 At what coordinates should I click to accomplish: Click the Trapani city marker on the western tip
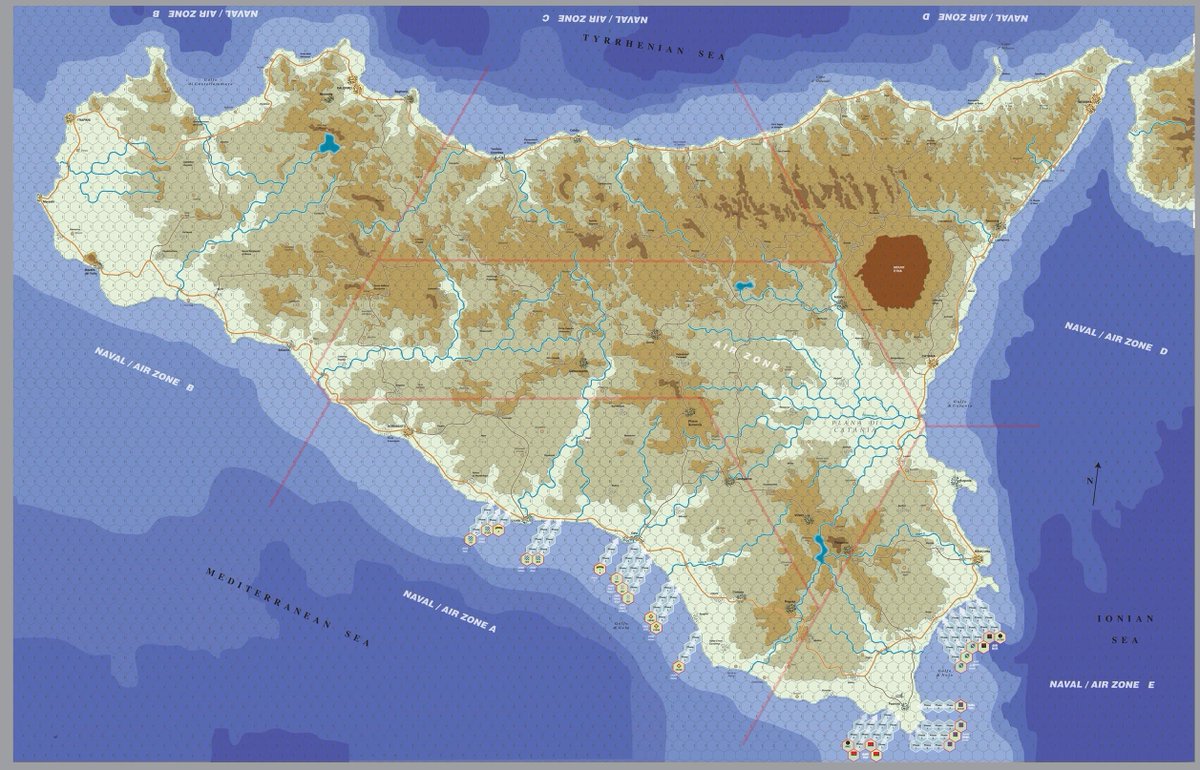(x=70, y=119)
